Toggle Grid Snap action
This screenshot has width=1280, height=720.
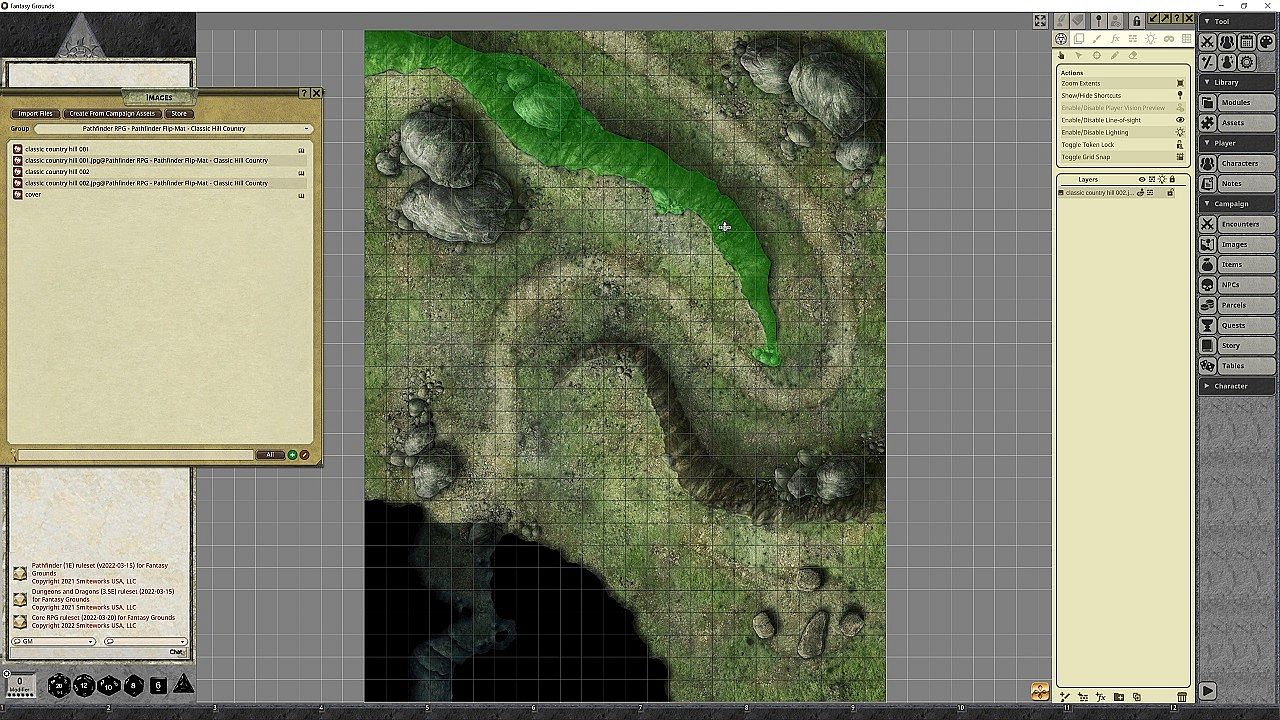click(1123, 157)
